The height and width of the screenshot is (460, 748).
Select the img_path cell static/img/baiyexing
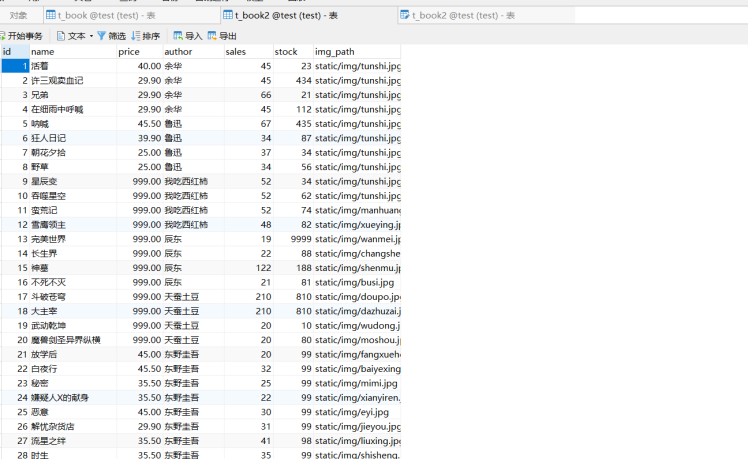[357, 368]
